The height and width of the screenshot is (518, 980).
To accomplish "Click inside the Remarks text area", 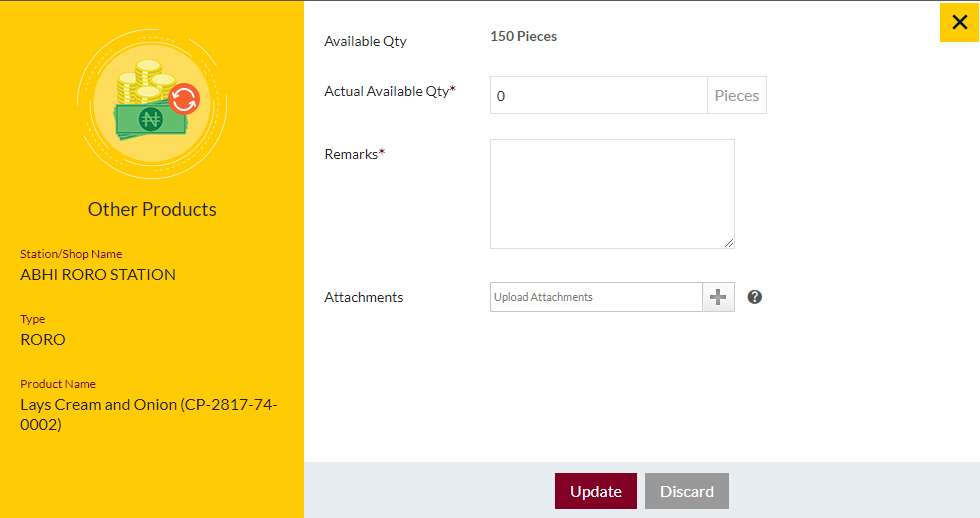I will (x=612, y=194).
